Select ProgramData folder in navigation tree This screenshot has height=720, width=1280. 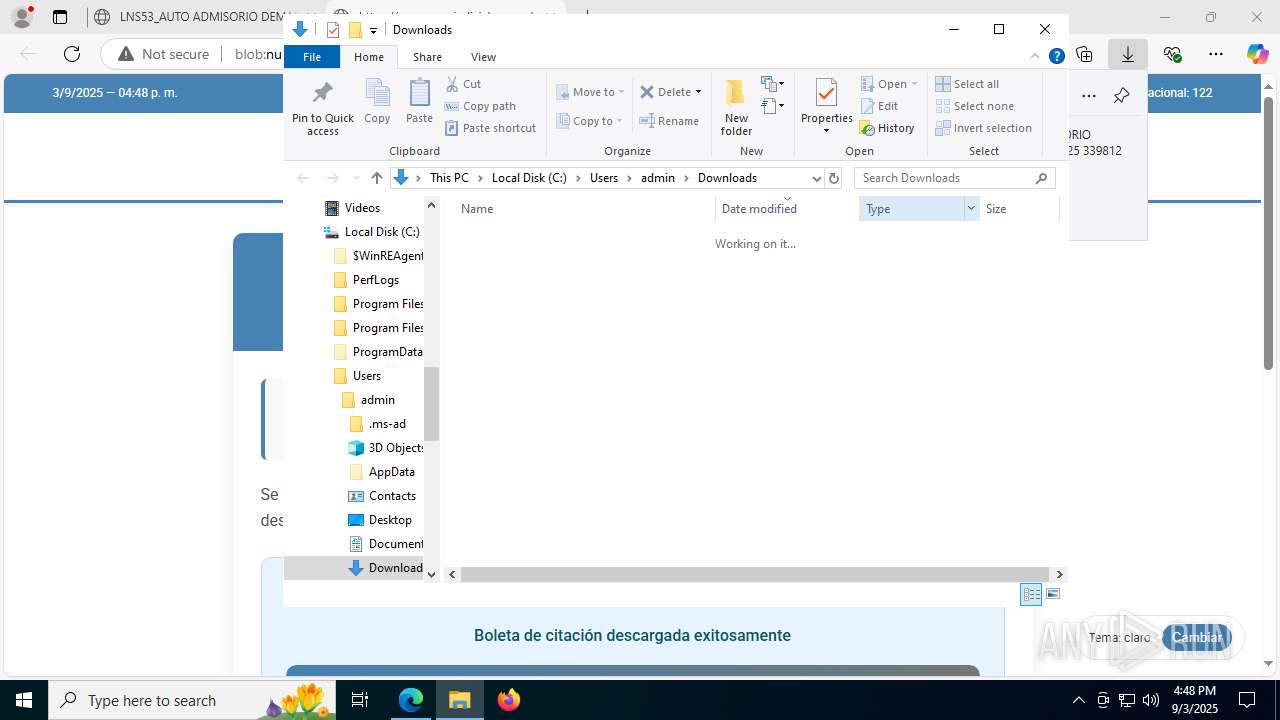[378, 352]
